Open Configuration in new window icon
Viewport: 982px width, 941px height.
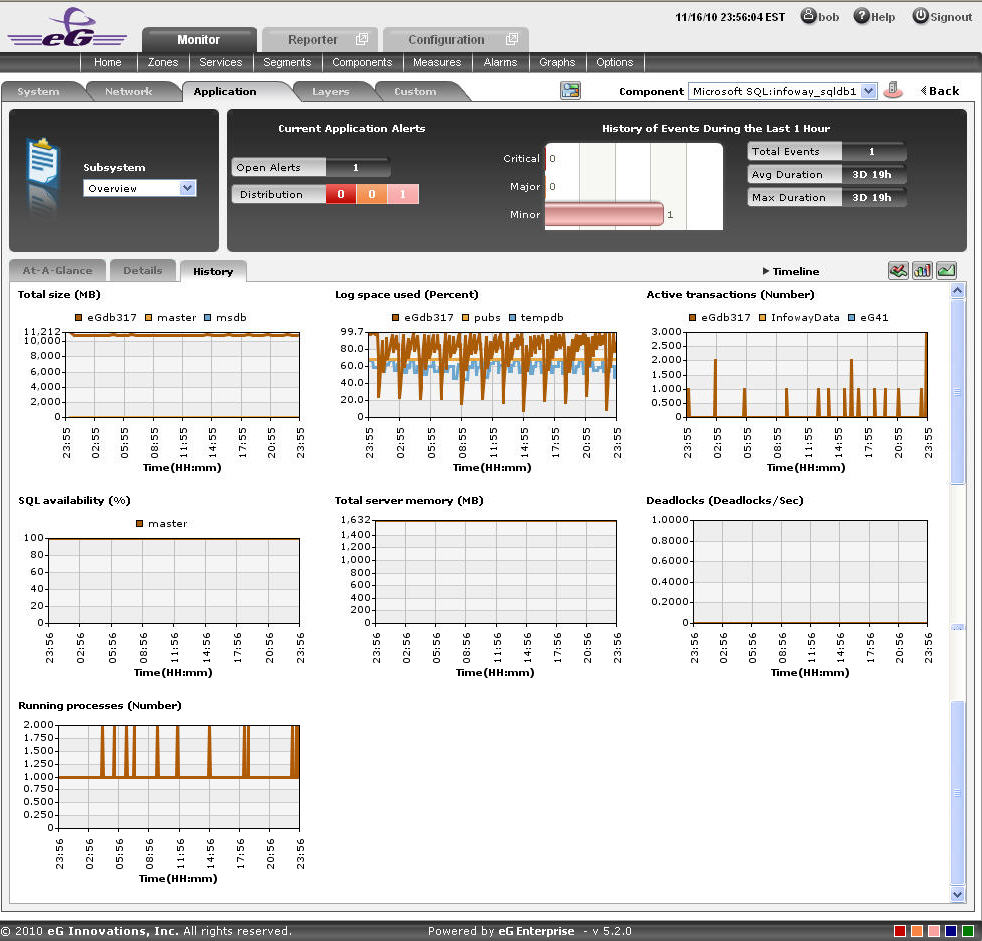tap(512, 39)
